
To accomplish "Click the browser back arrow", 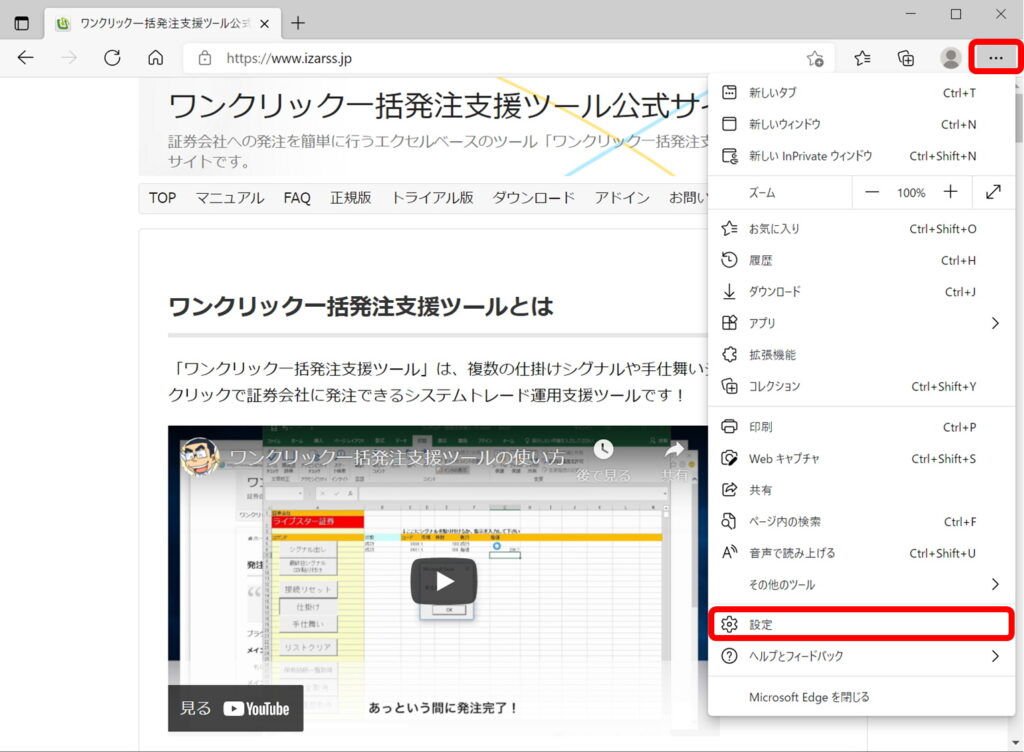I will 25,58.
